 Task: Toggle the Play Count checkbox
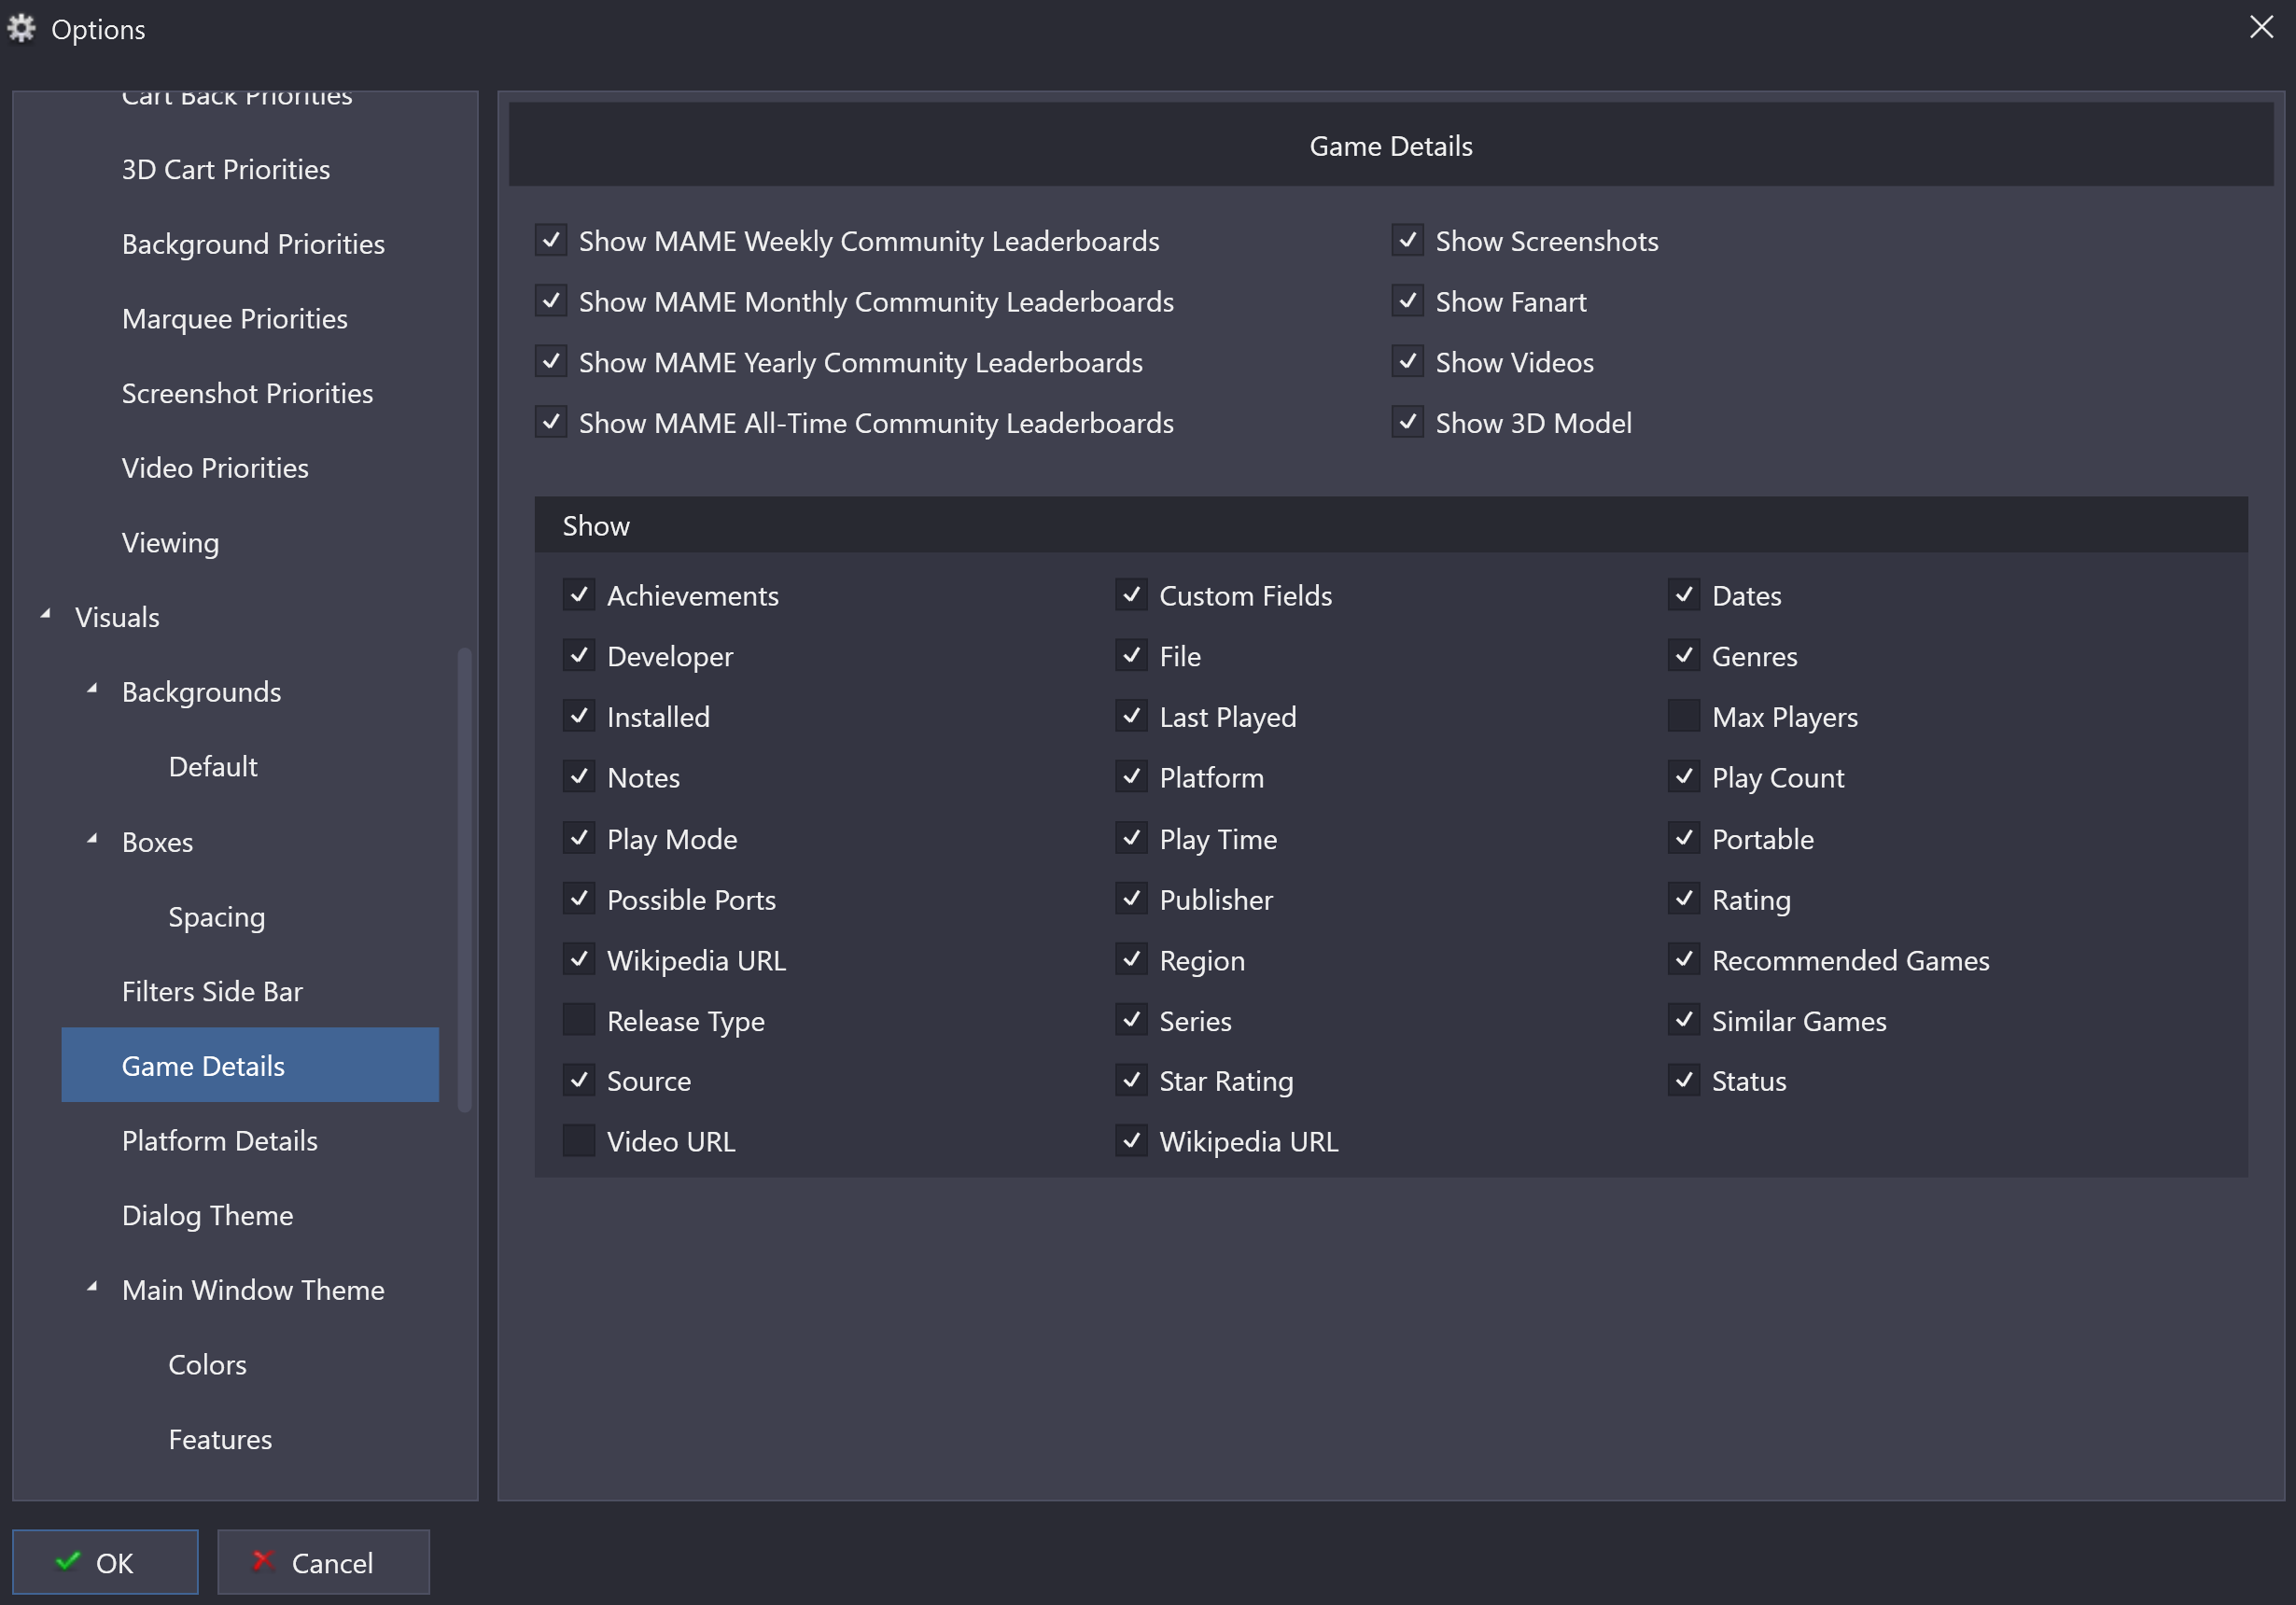[x=1684, y=777]
